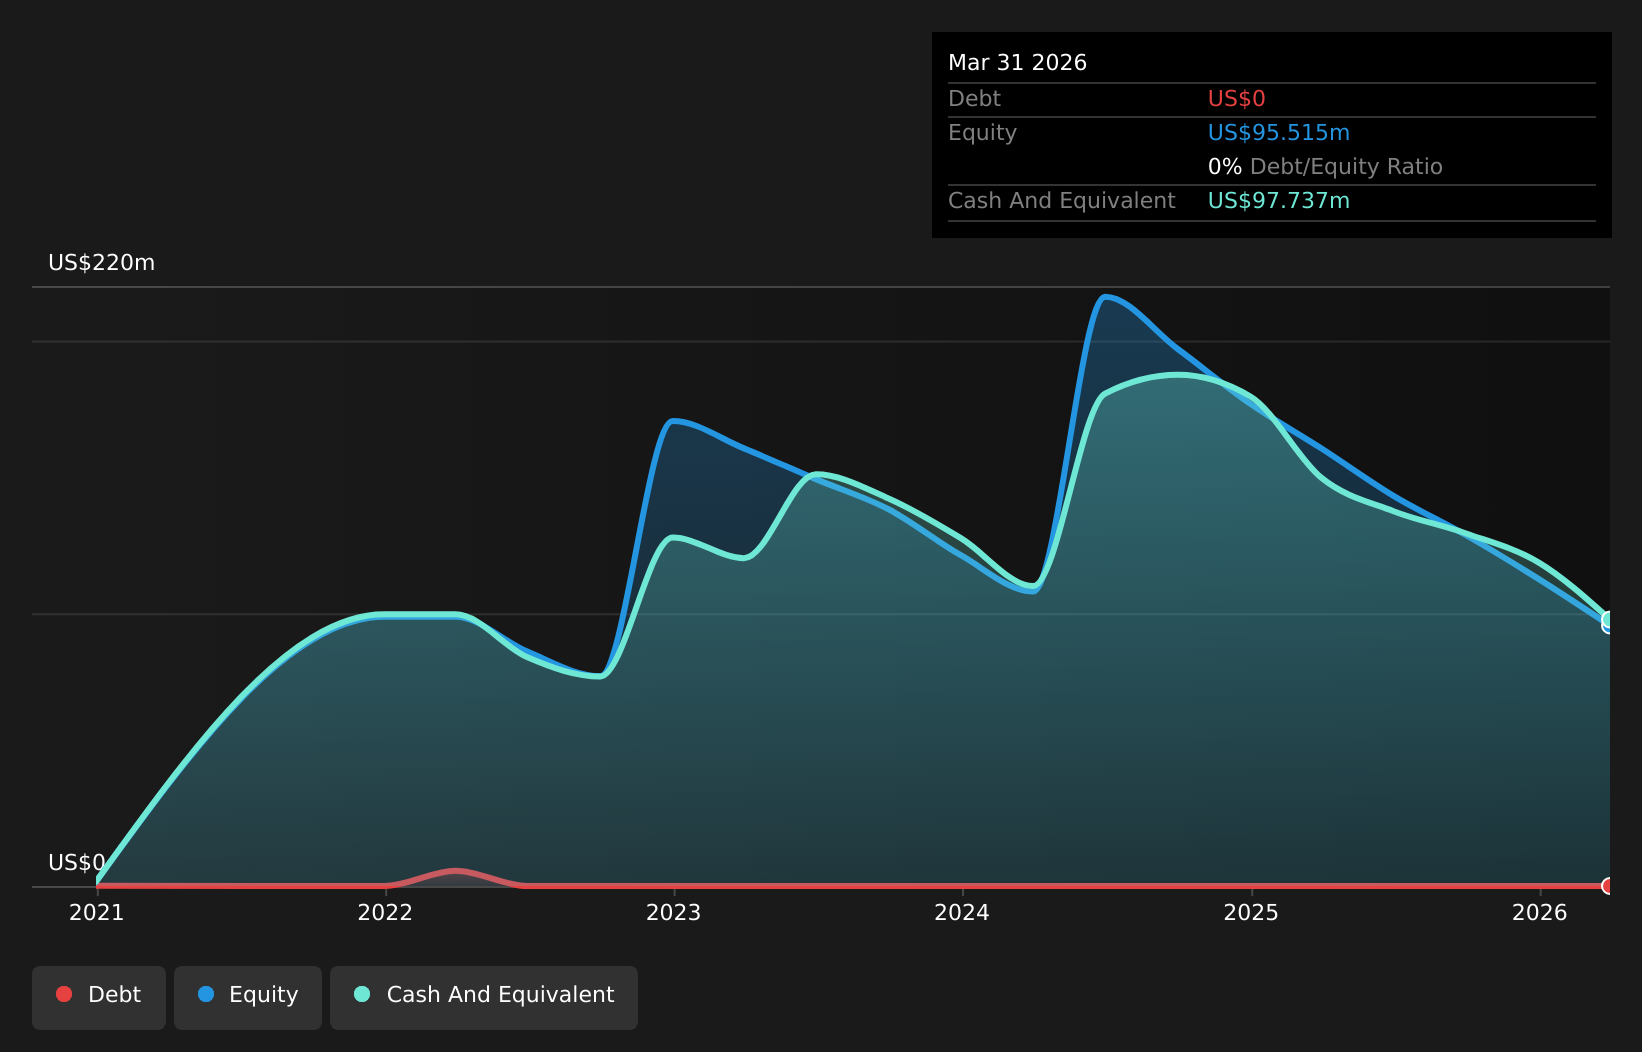The width and height of the screenshot is (1642, 1052).
Task: Click the 2022 axis label
Action: tap(385, 912)
